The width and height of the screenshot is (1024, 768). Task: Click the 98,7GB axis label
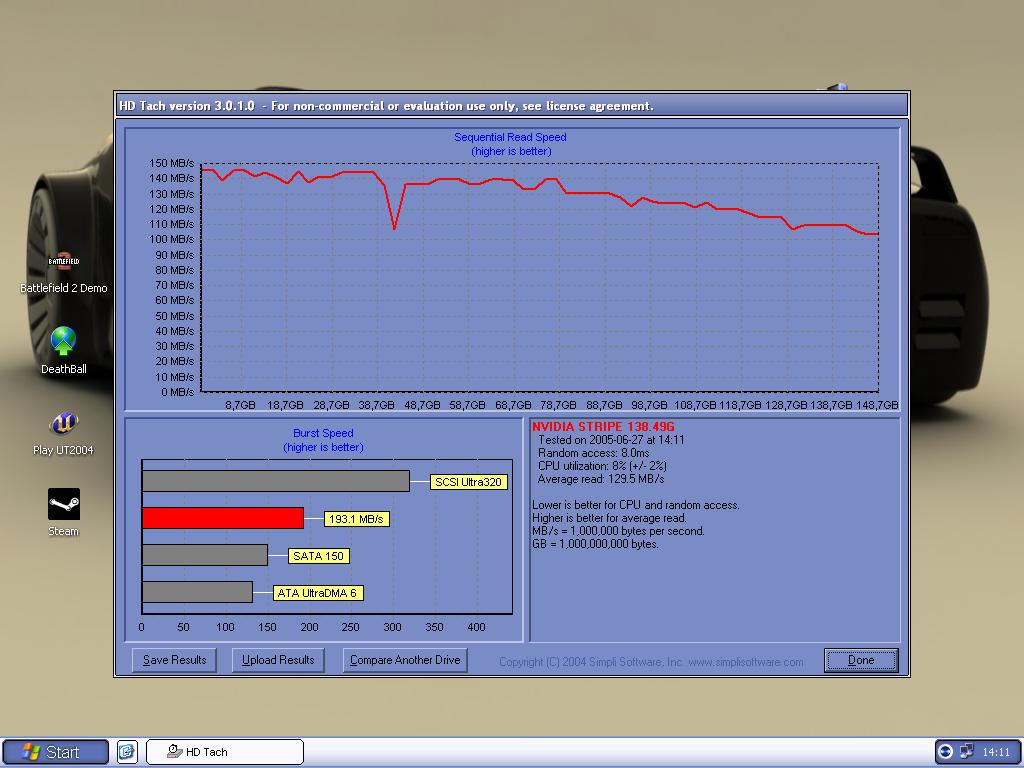coord(649,405)
